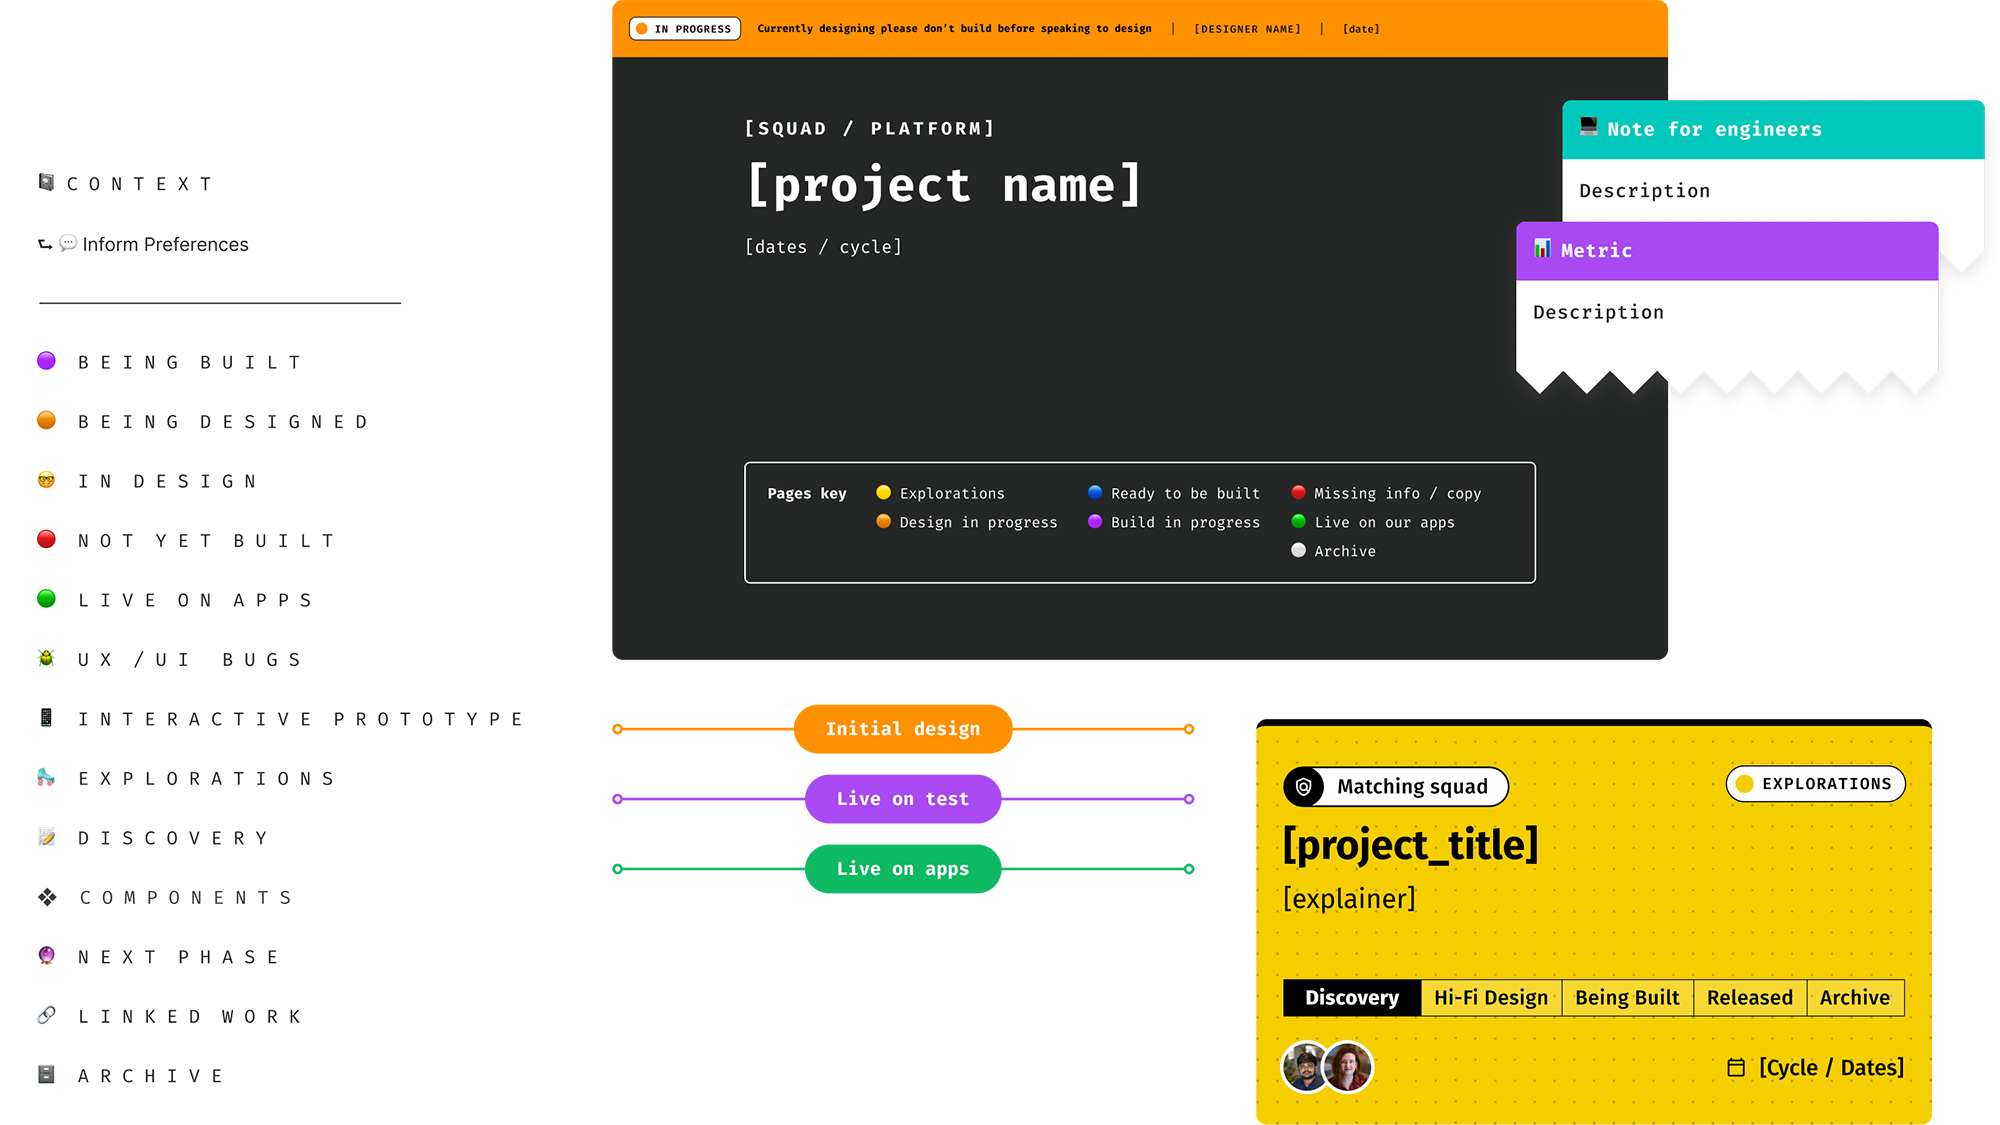Click the Description text in the Note for engineers card

1644,191
